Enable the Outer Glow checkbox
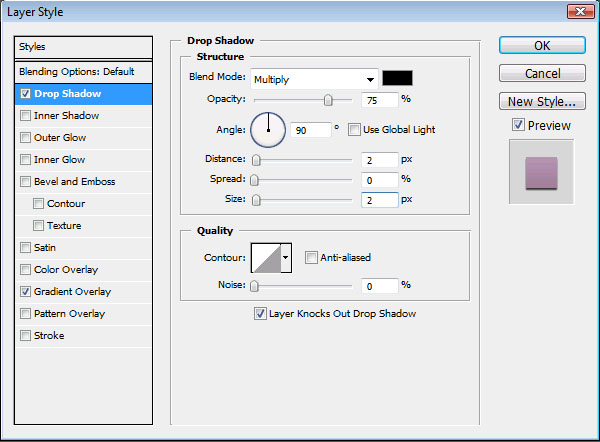This screenshot has height=442, width=600. (x=25, y=137)
